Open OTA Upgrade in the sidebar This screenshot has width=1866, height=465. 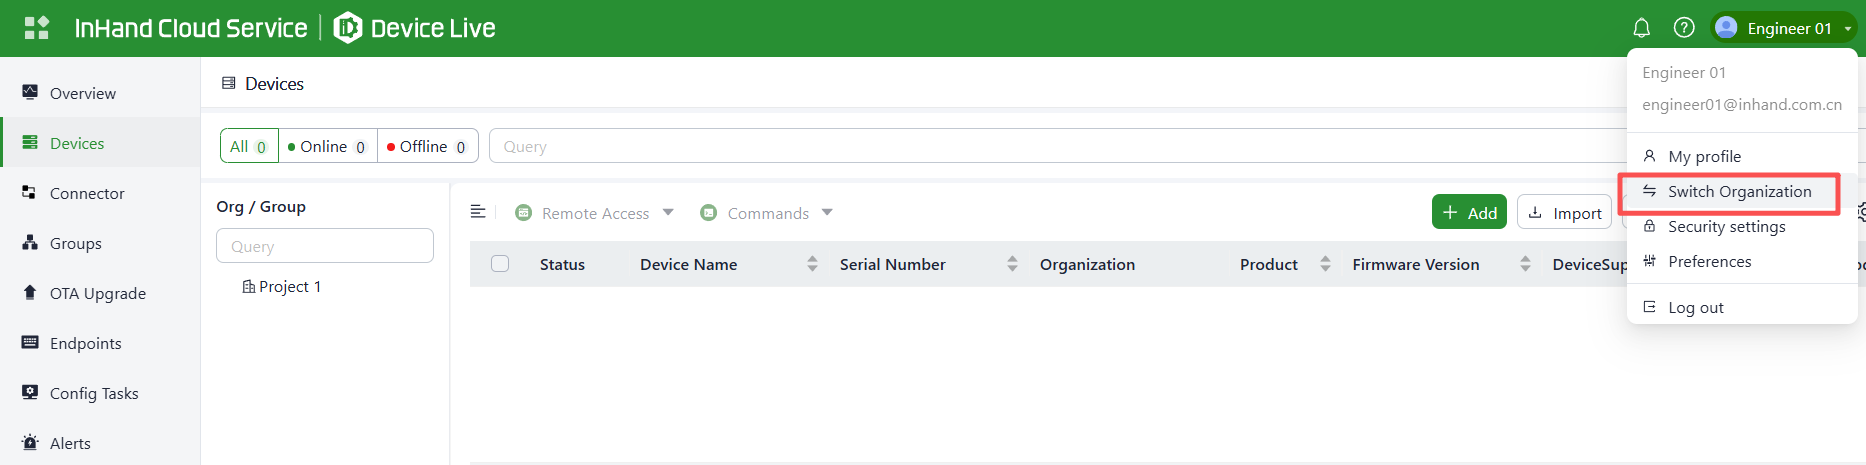pos(97,293)
